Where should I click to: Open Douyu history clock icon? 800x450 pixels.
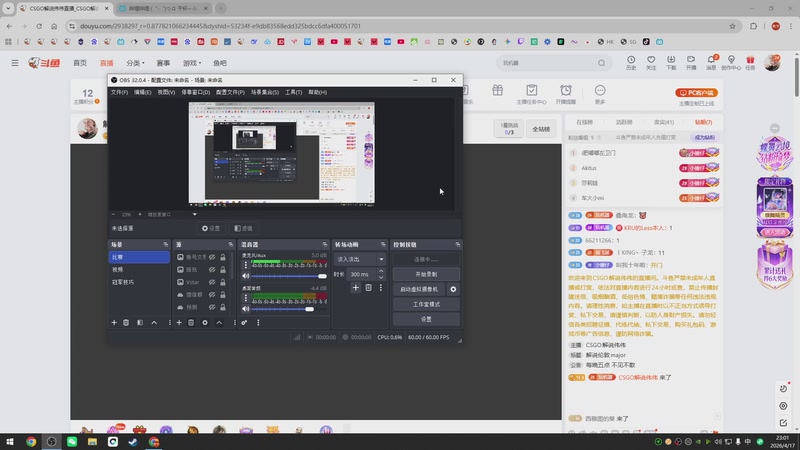[x=631, y=60]
